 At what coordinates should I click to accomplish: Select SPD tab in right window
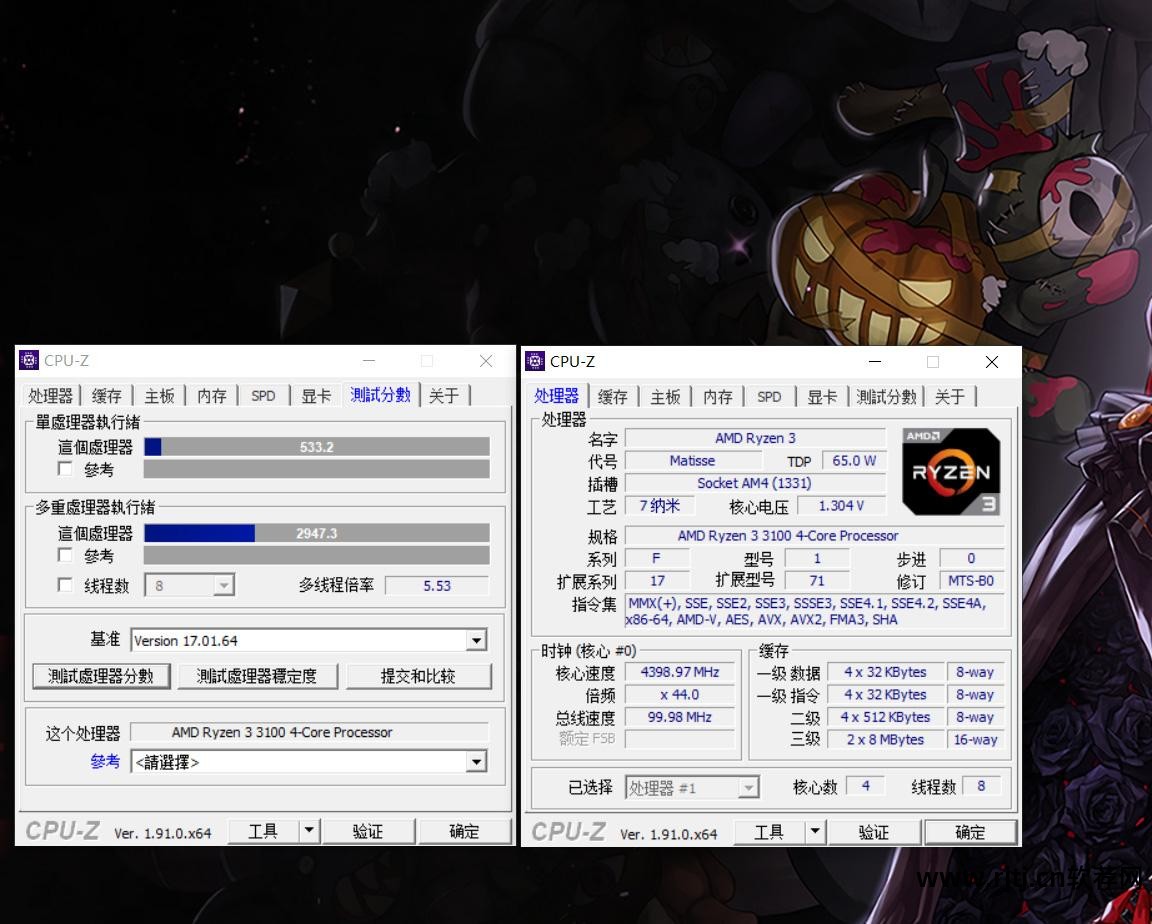[x=769, y=397]
